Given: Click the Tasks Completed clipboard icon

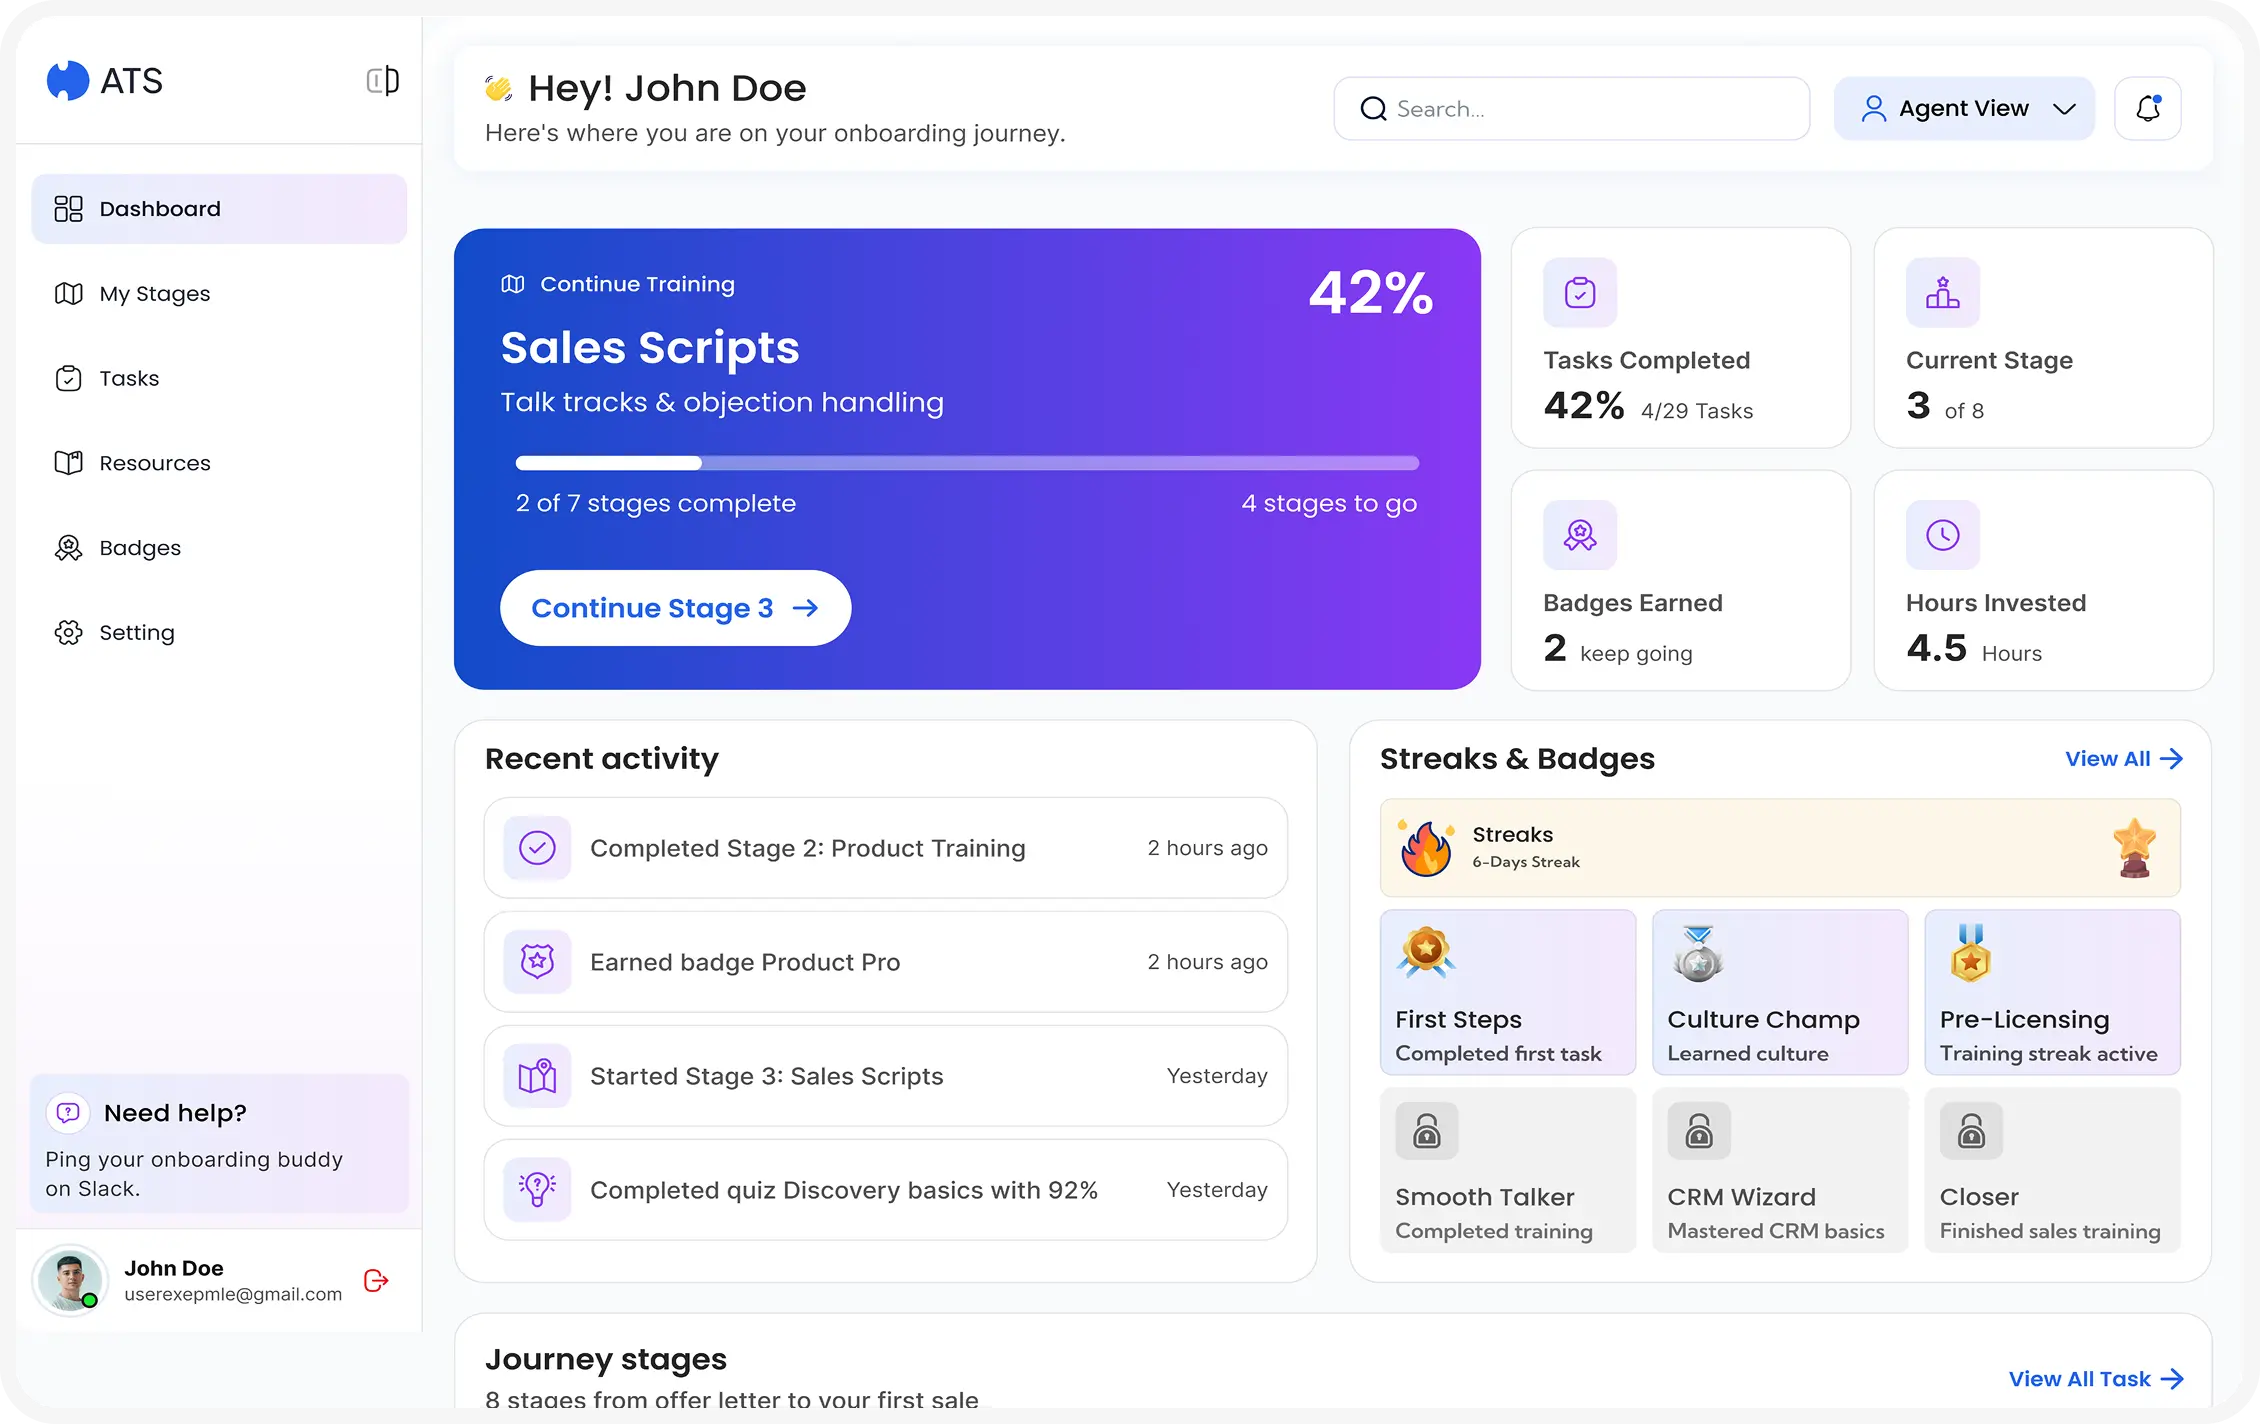Looking at the screenshot, I should coord(1580,292).
